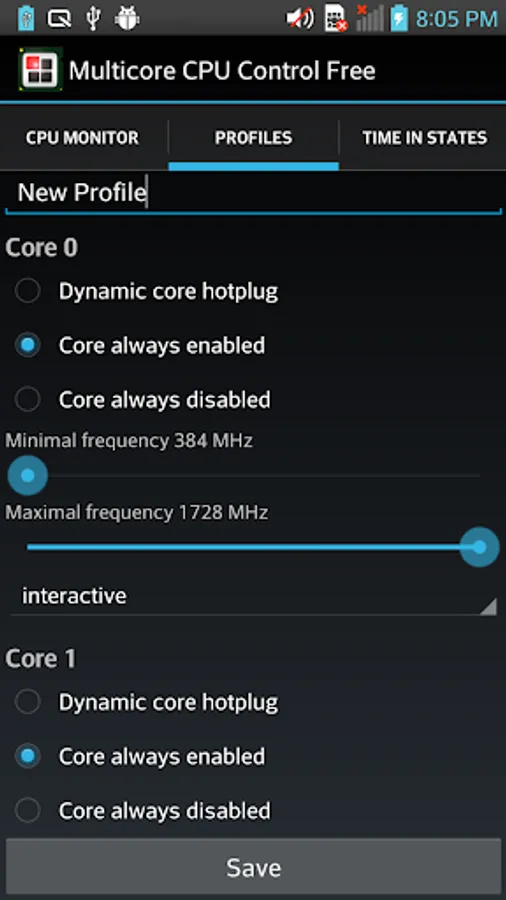This screenshot has height=900, width=506.
Task: Click the Minimal frequency slider handle
Action: [28, 475]
